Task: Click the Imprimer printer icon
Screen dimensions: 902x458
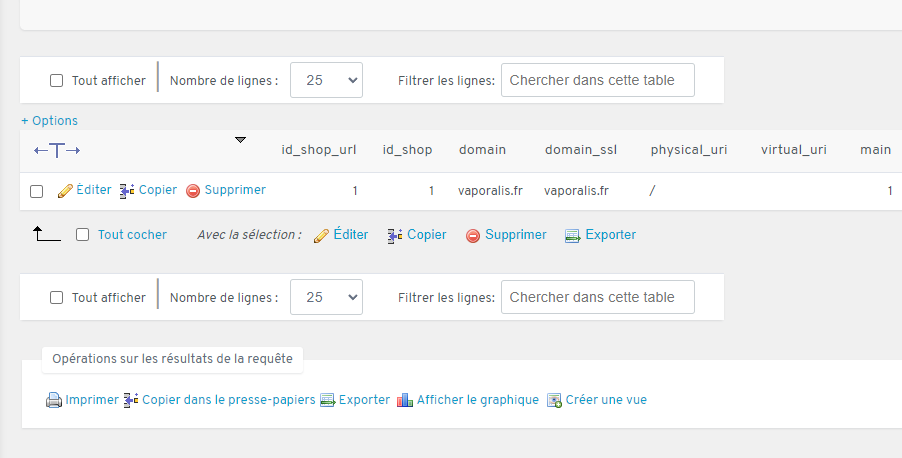Action: [54, 400]
